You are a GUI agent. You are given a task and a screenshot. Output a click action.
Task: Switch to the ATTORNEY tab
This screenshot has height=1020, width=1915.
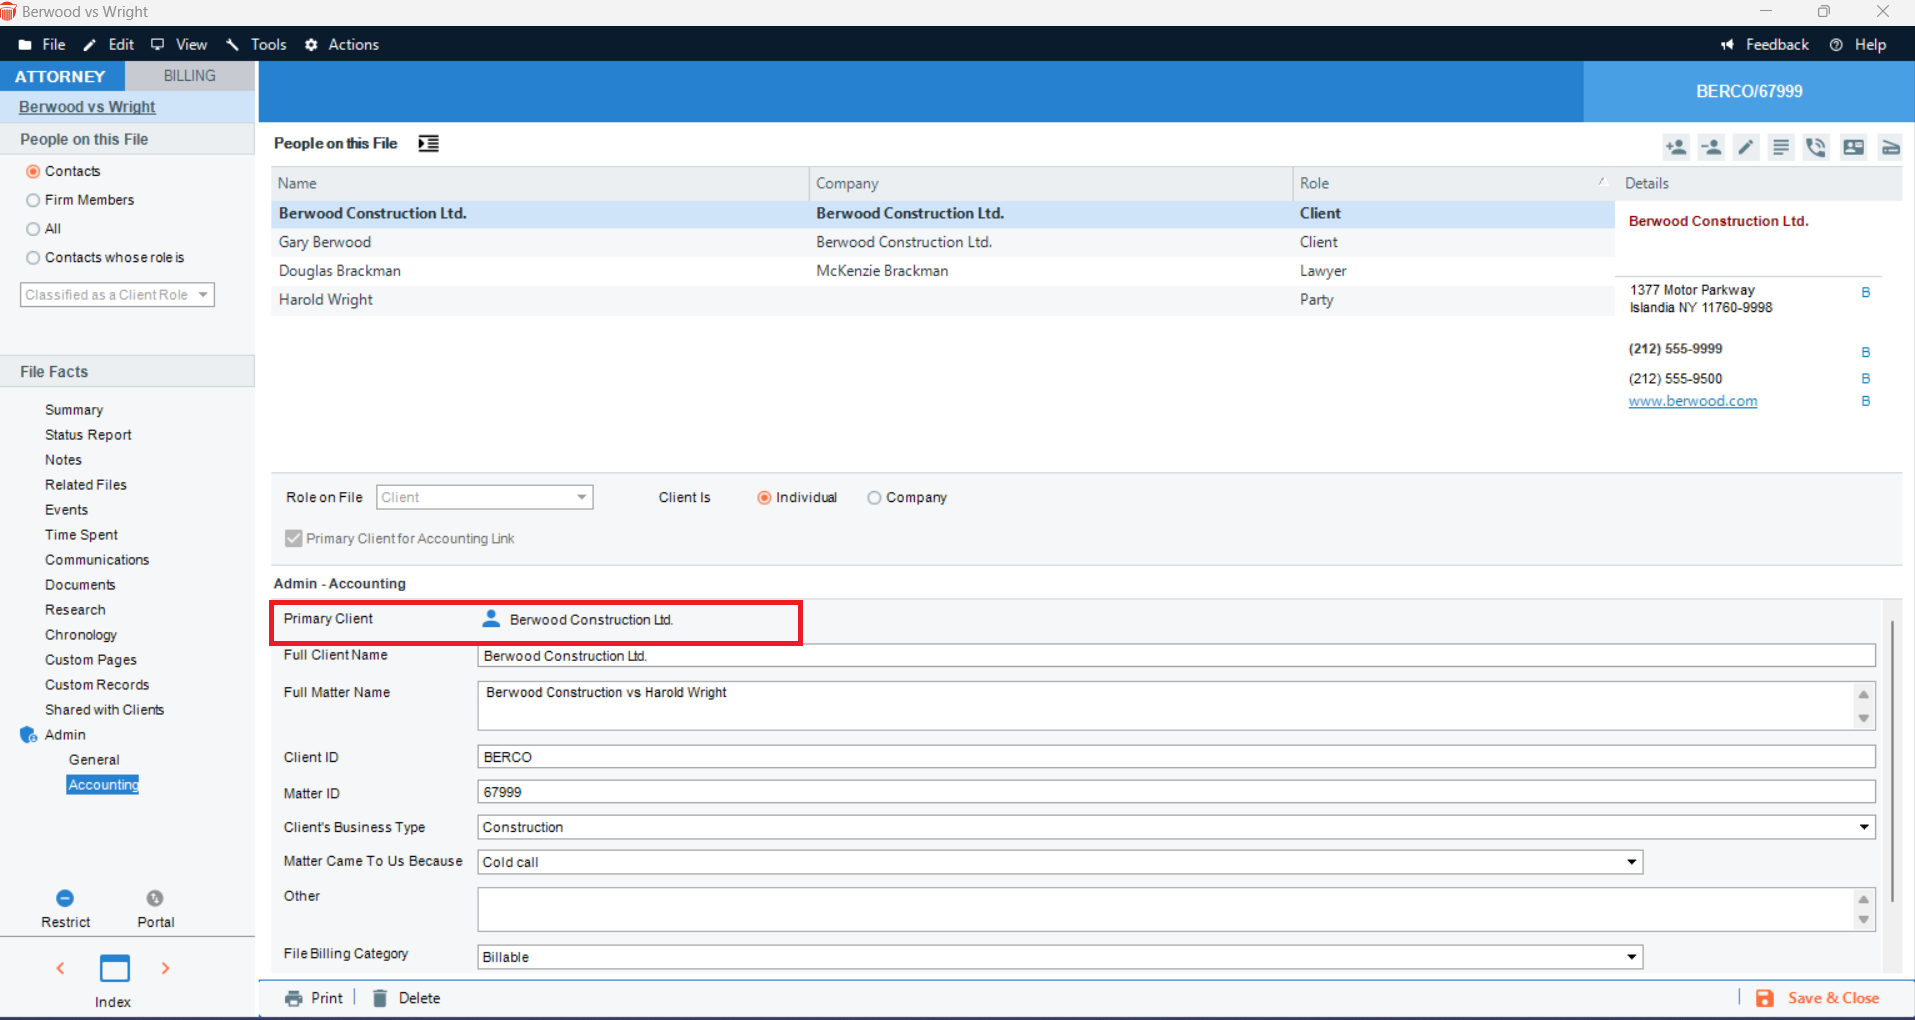pyautogui.click(x=60, y=76)
